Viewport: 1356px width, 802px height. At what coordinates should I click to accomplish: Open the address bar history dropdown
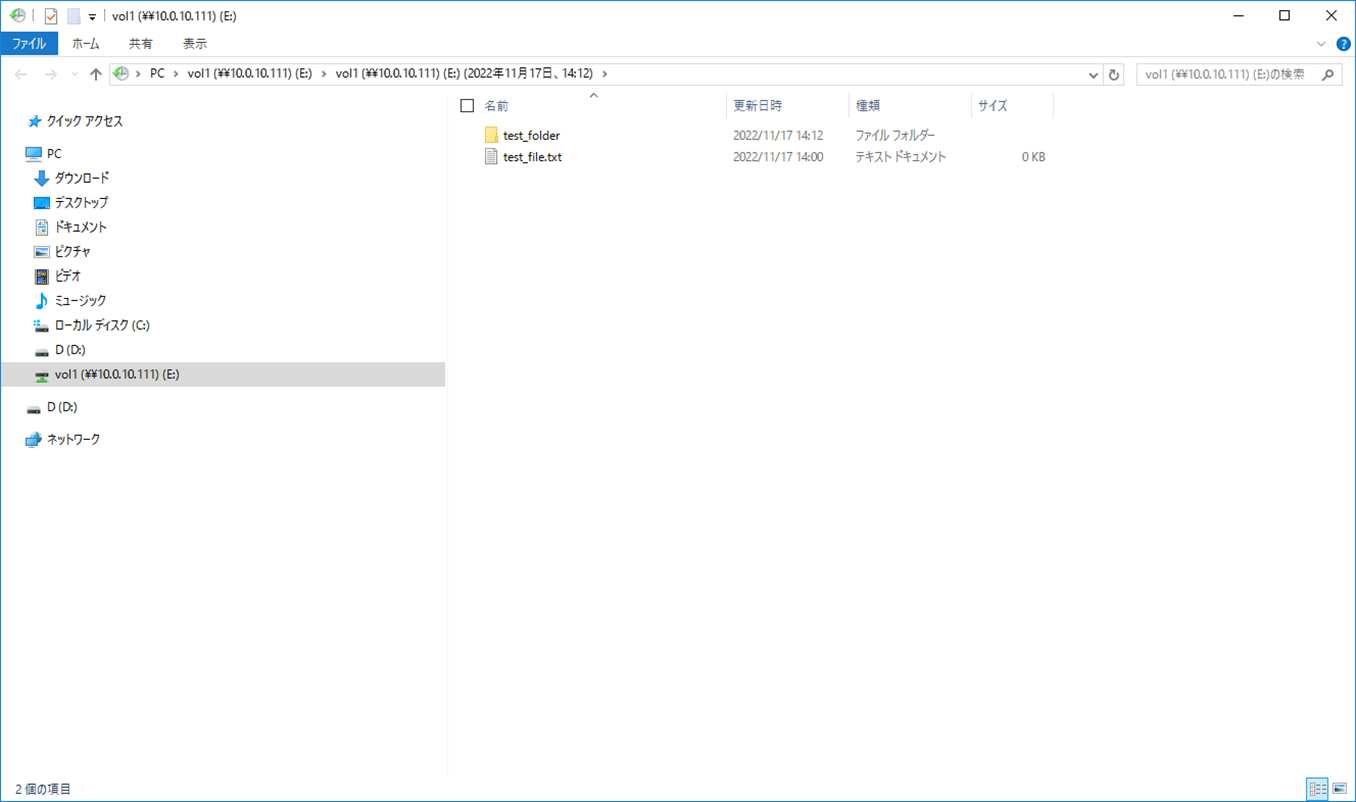1093,75
